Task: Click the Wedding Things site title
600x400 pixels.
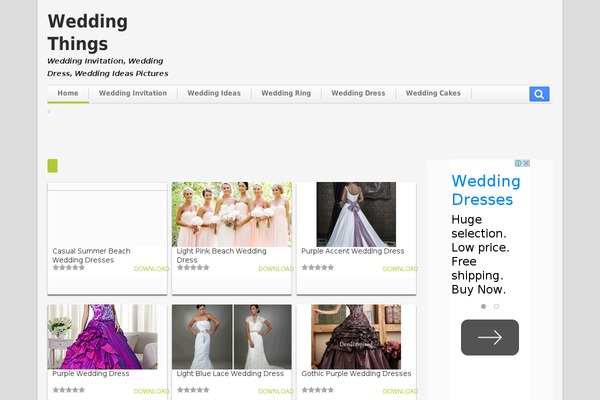Action: (x=88, y=32)
